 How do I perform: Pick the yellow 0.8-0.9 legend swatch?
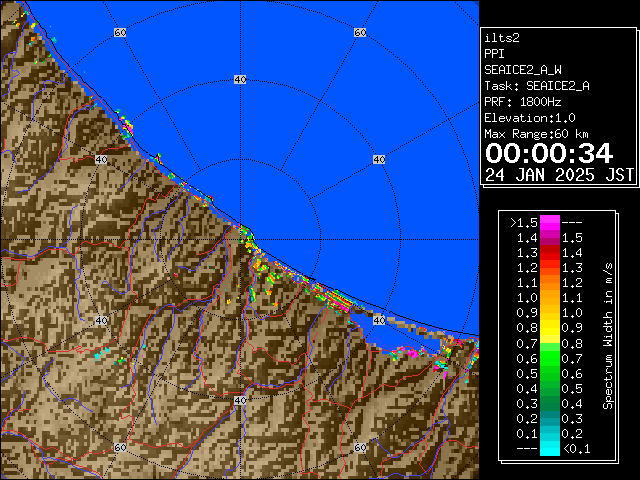pyautogui.click(x=550, y=328)
